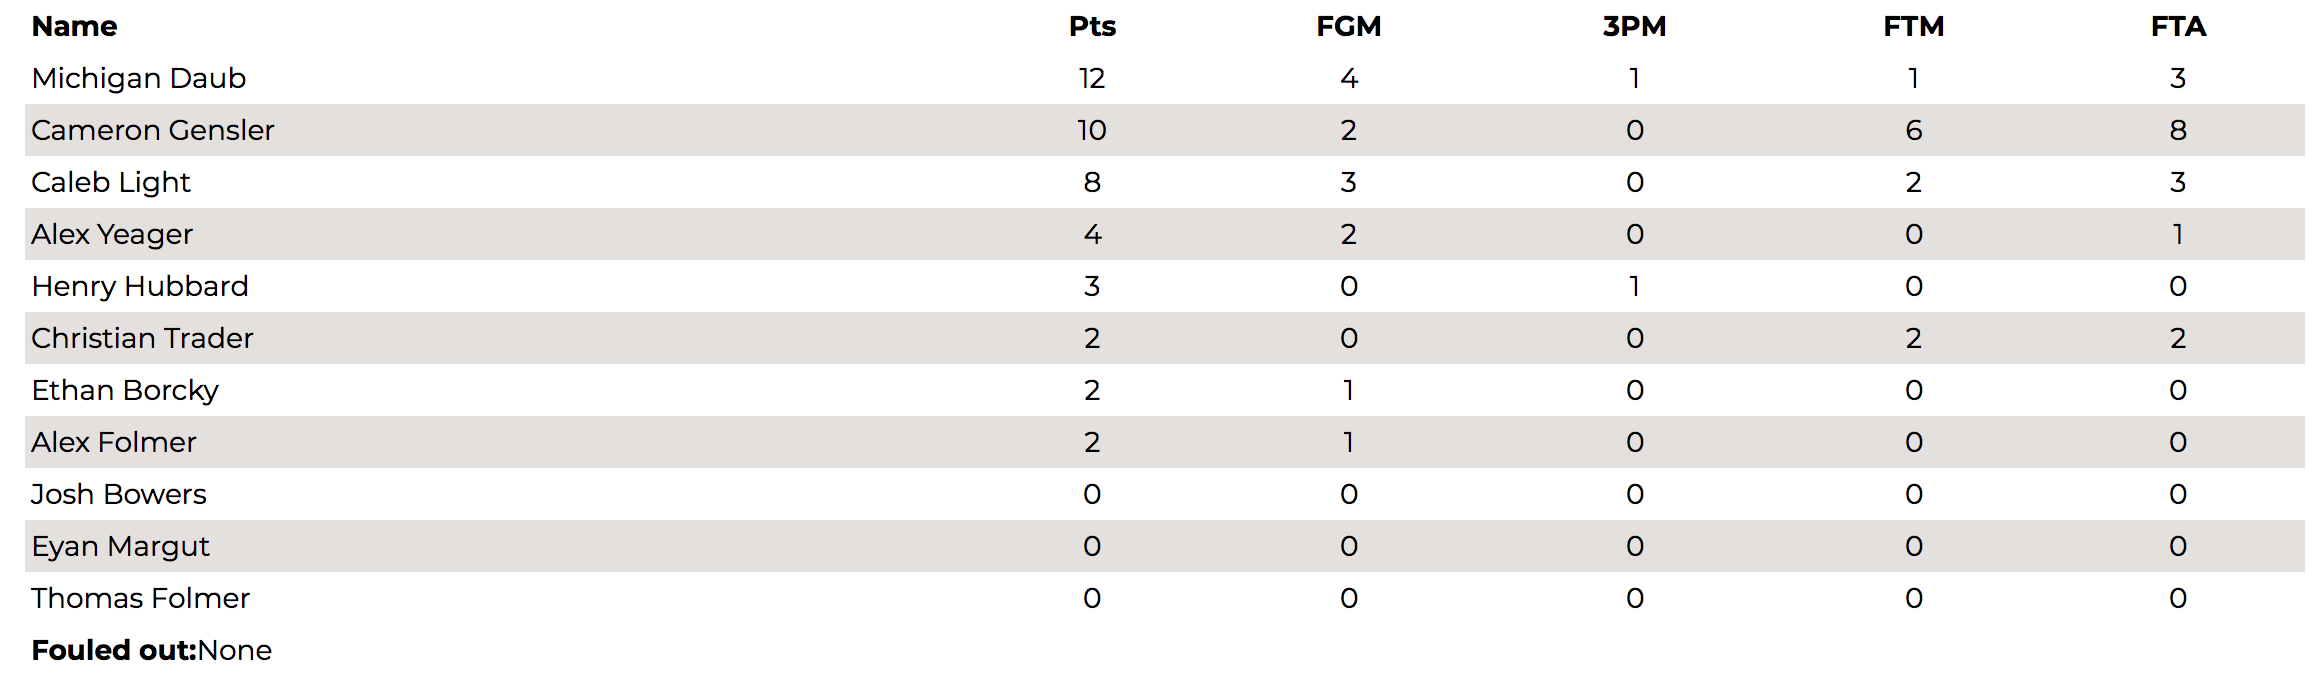2314x684 pixels.
Task: Select Ethan Borcky in the list
Action: [x=125, y=390]
